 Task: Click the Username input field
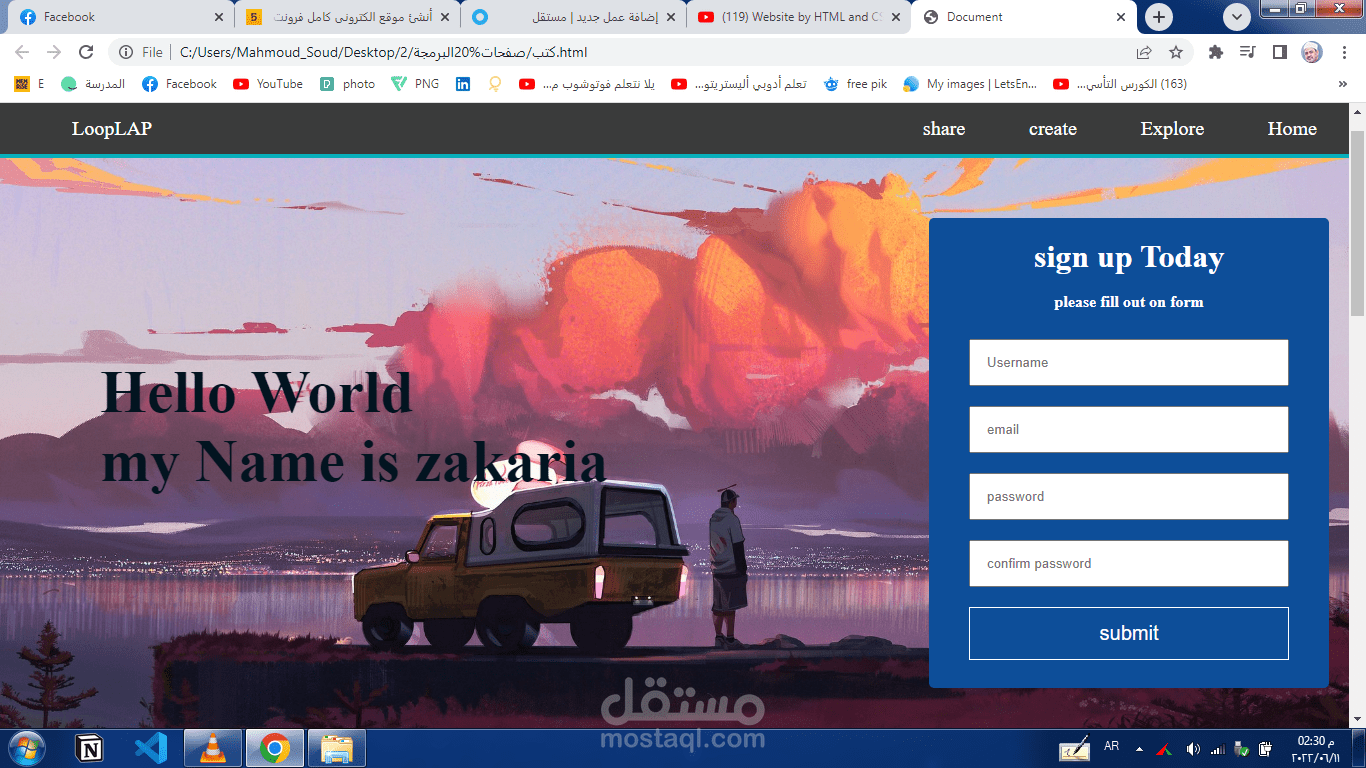(1129, 362)
